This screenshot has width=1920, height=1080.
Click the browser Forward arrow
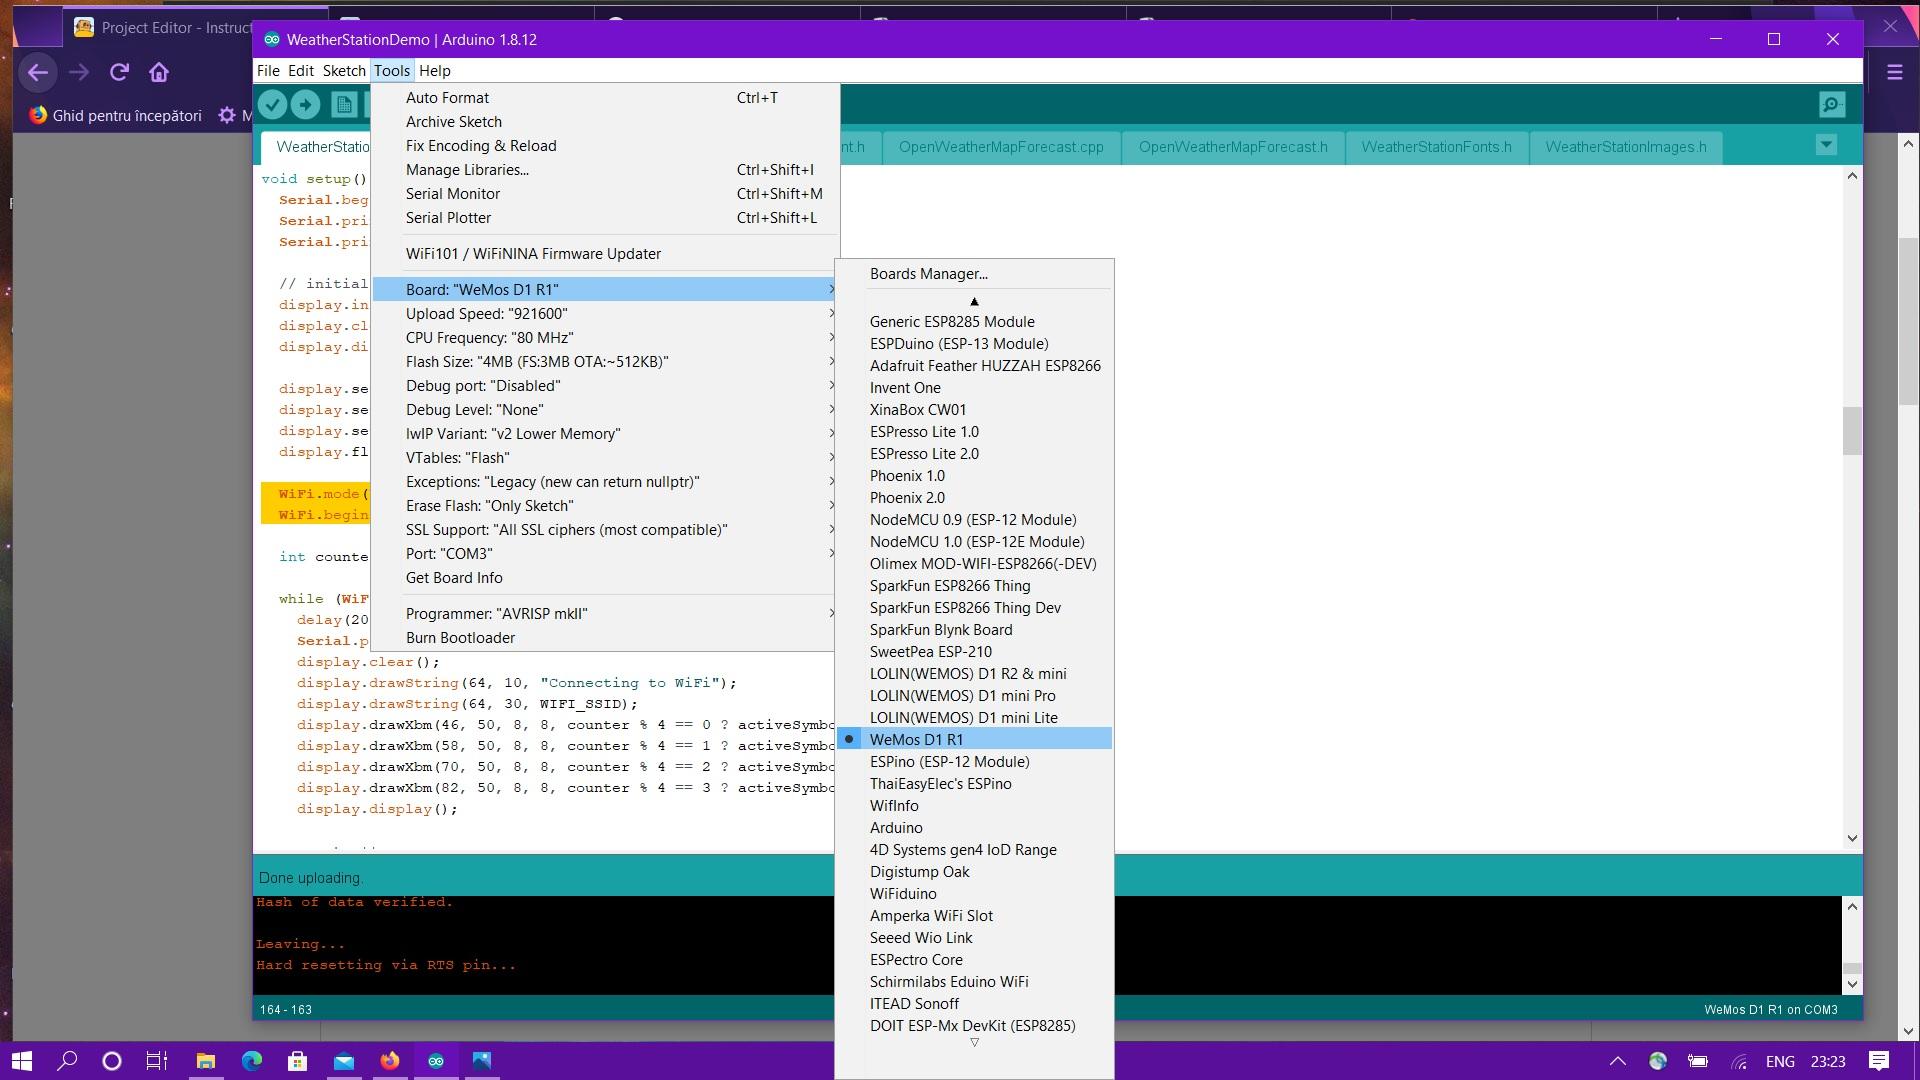[79, 72]
